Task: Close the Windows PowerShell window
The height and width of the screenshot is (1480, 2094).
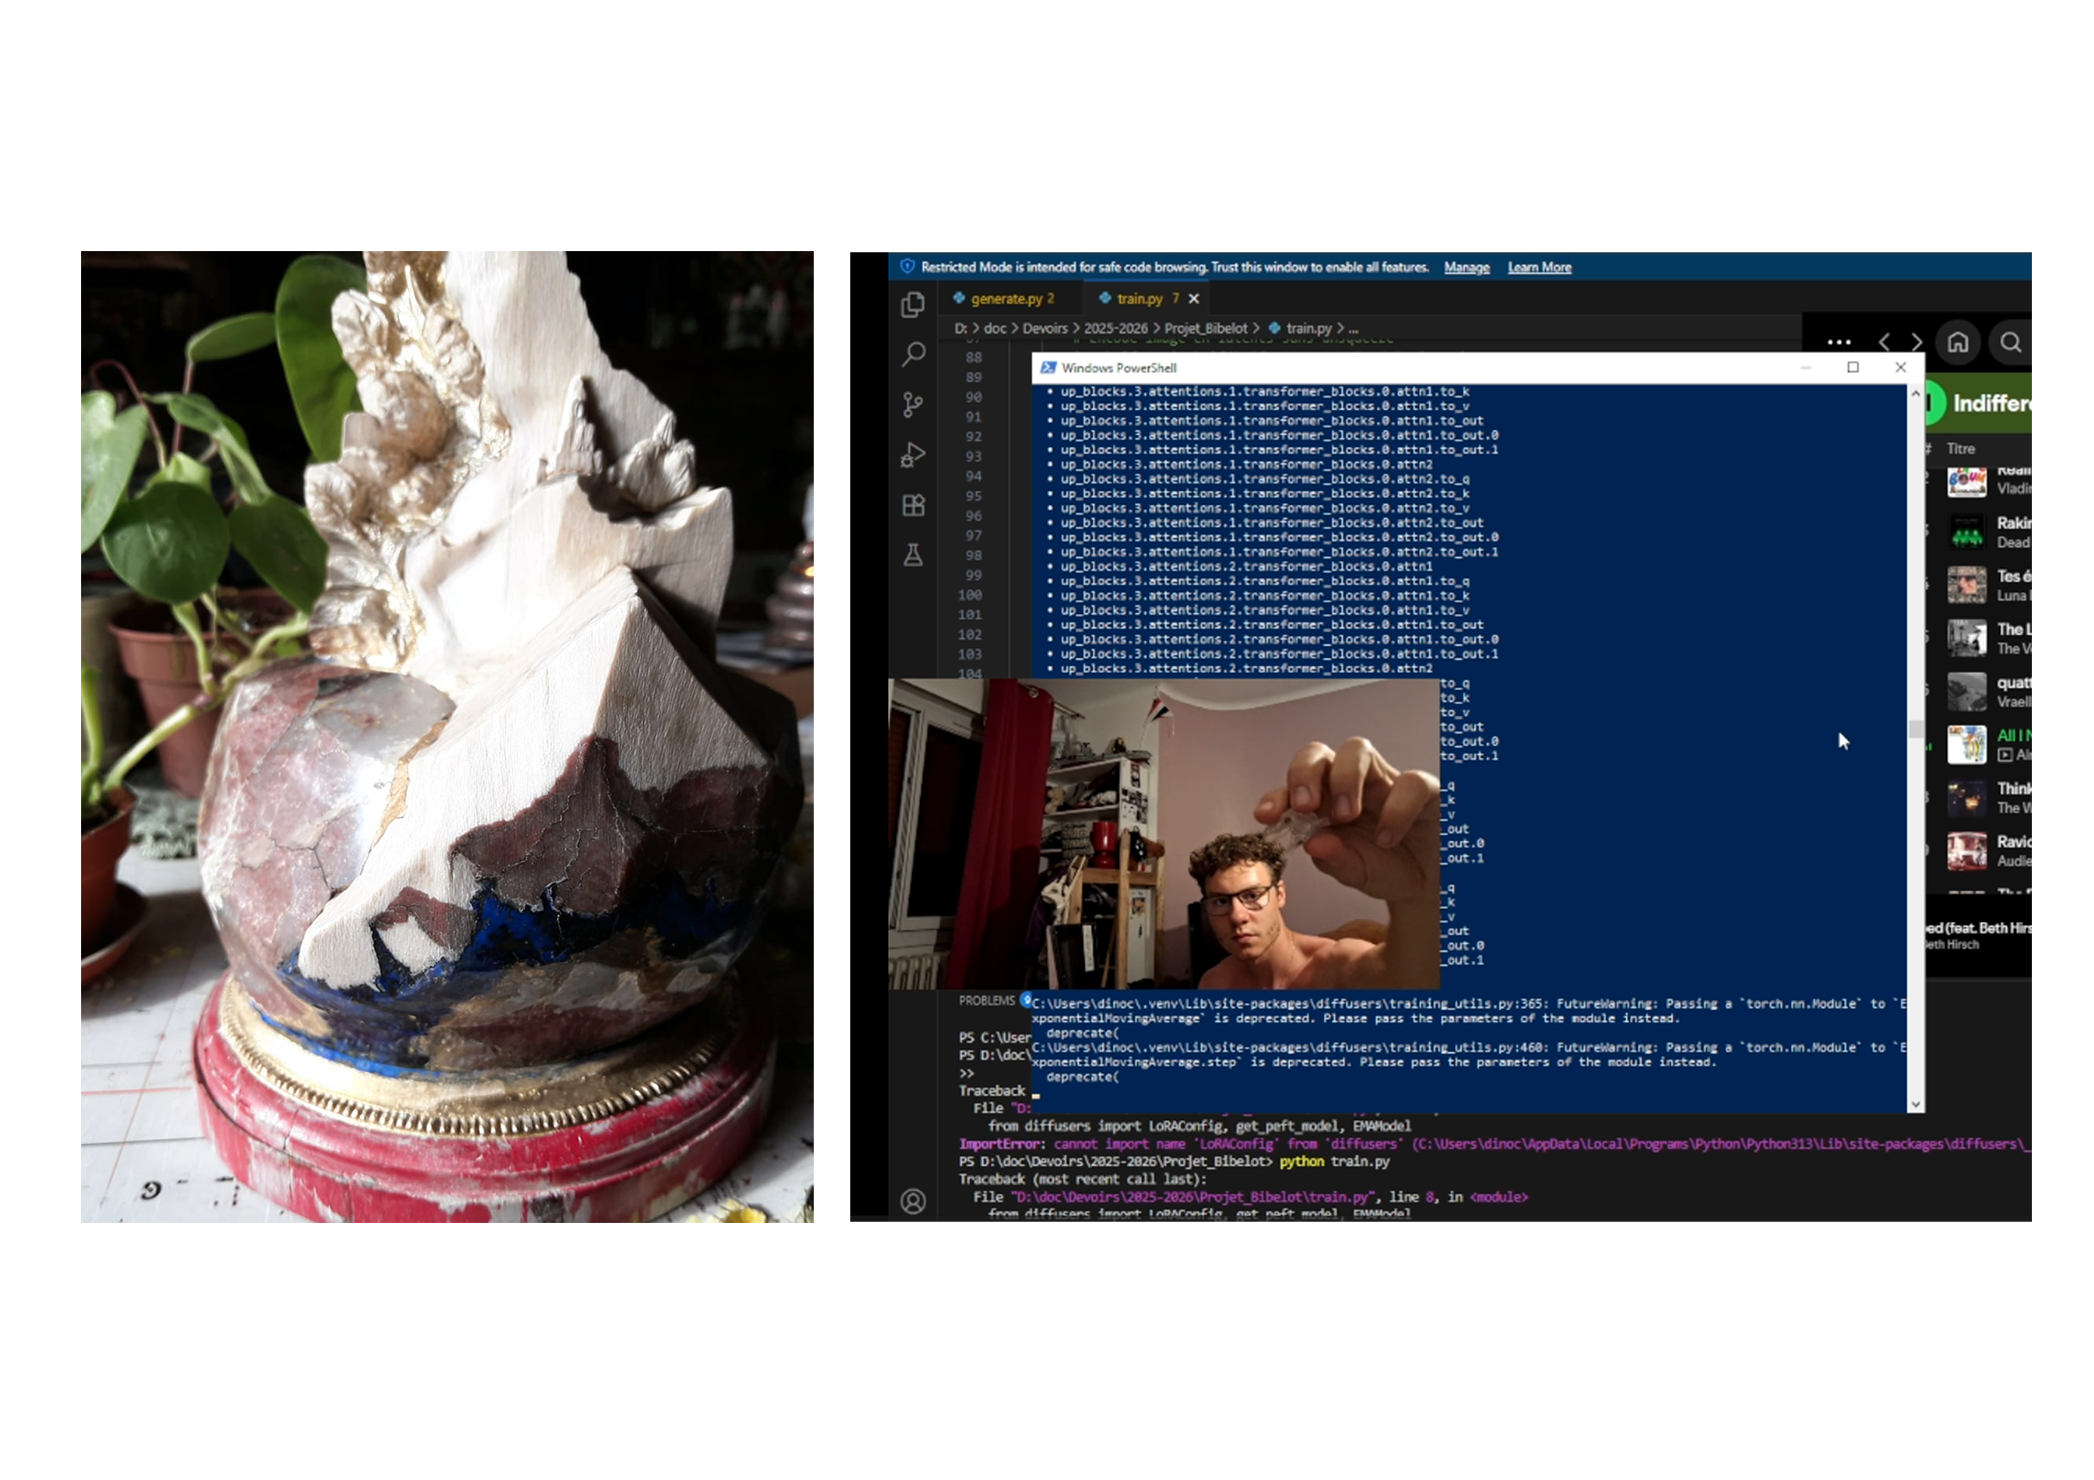Action: [x=1901, y=368]
